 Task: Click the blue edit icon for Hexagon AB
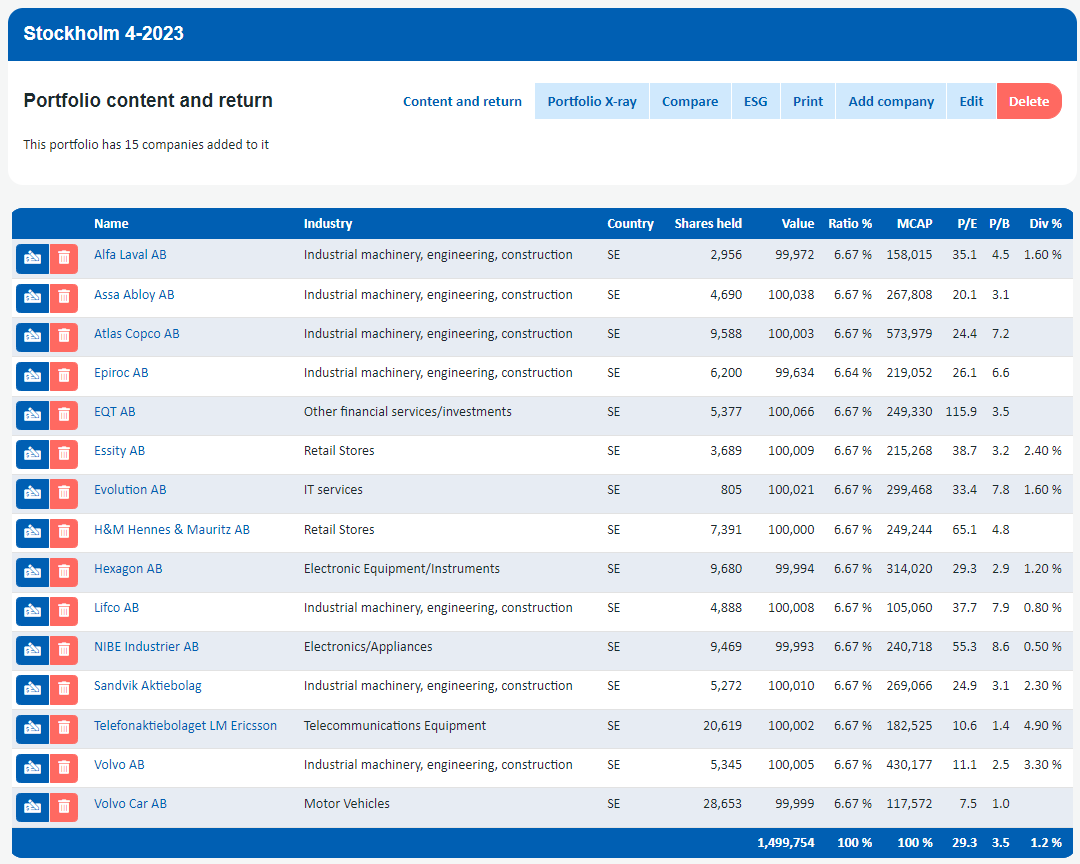[32, 572]
